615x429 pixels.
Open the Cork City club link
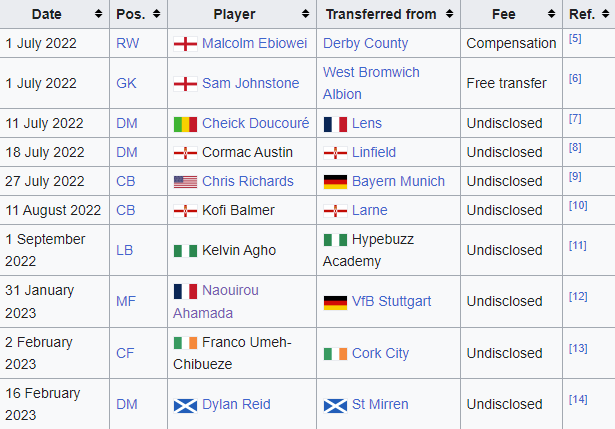click(380, 353)
